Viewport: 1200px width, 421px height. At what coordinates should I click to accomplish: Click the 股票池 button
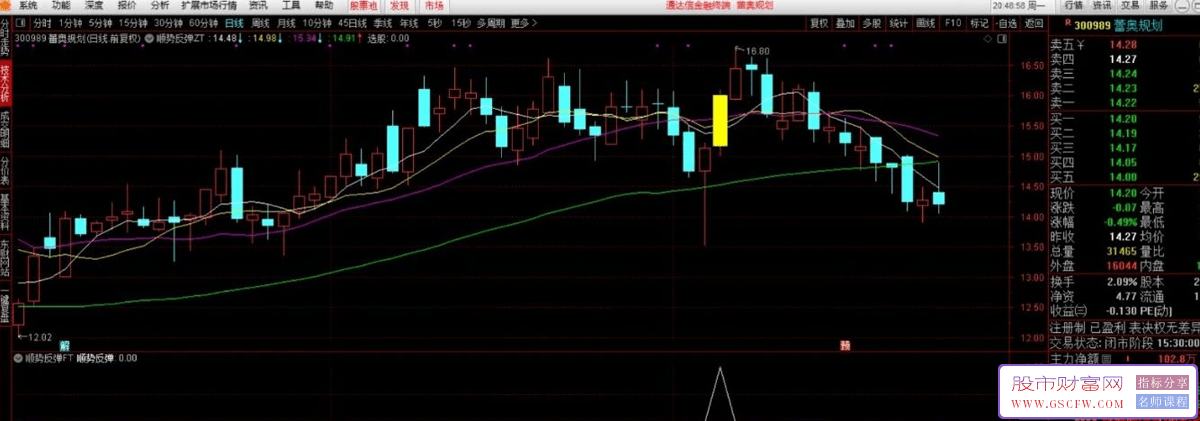click(x=362, y=5)
